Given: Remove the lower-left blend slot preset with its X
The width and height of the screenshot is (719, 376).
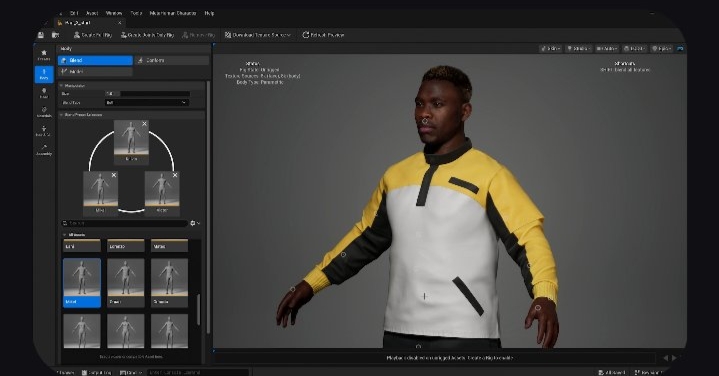Looking at the screenshot, I should [114, 175].
